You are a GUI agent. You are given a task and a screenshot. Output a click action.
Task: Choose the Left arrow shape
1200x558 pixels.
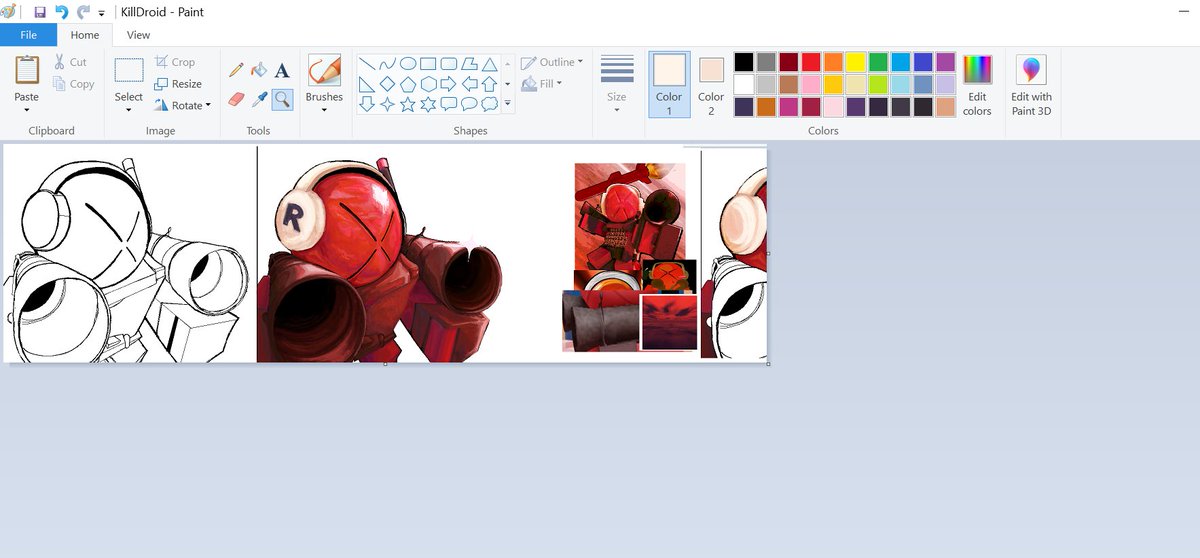click(x=469, y=83)
